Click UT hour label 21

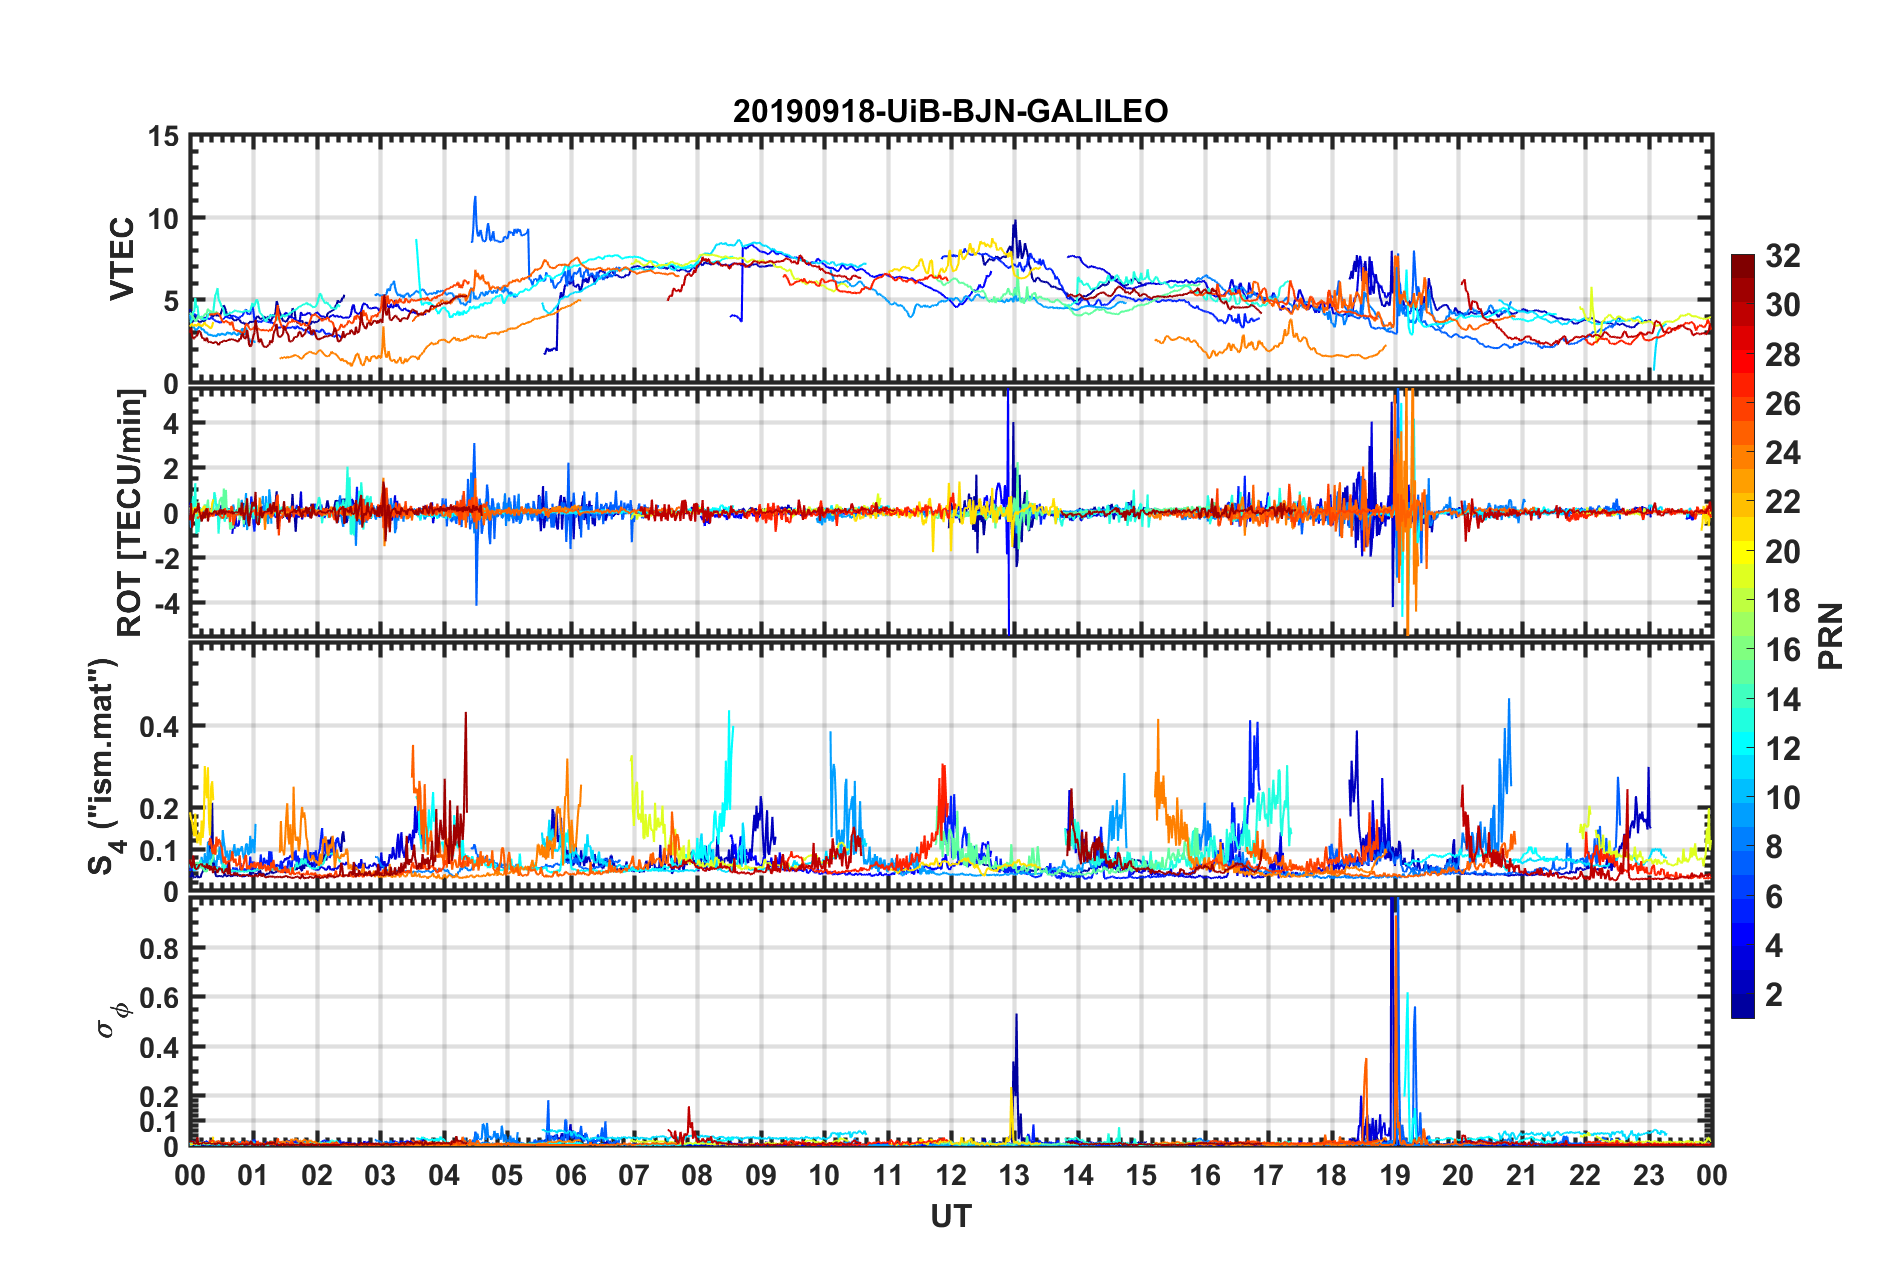(x=1522, y=1175)
